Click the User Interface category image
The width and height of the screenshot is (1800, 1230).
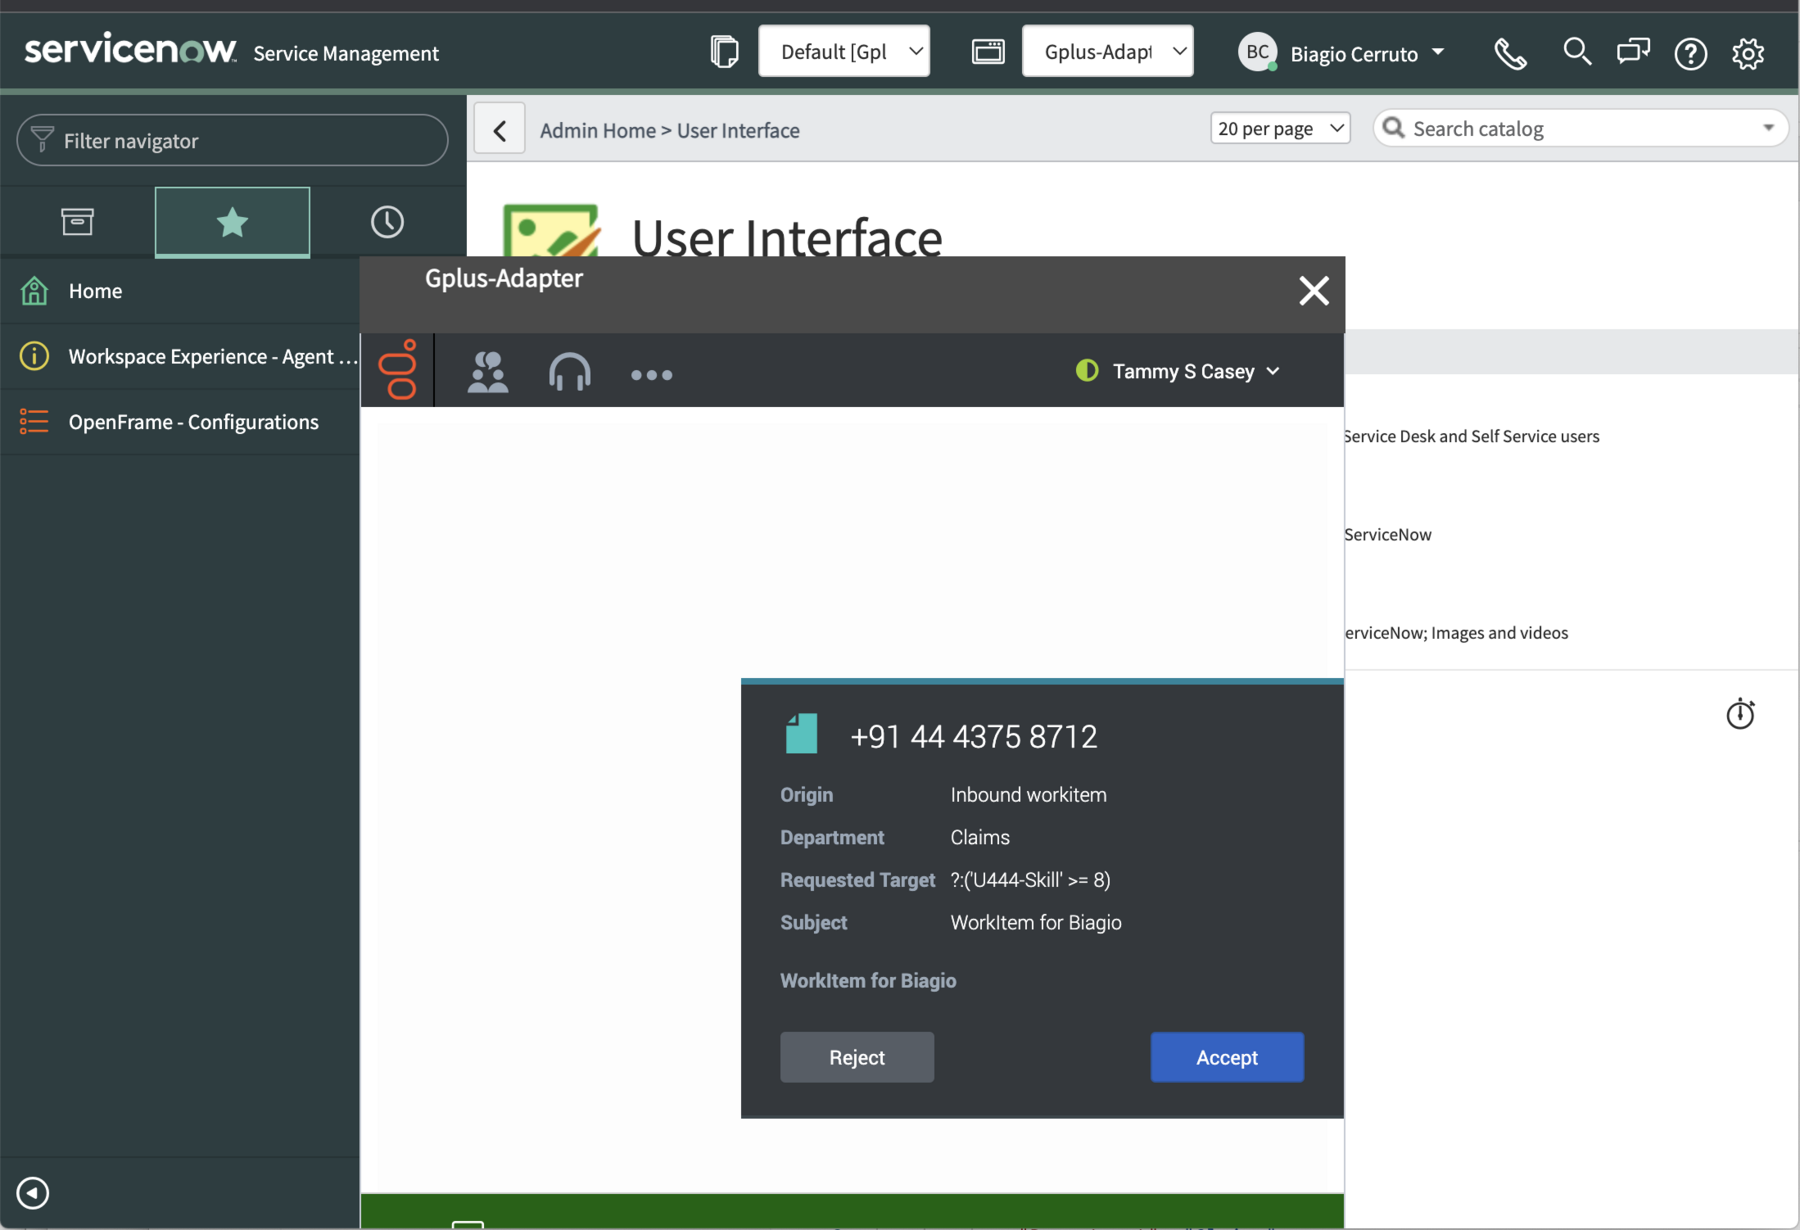coord(551,230)
